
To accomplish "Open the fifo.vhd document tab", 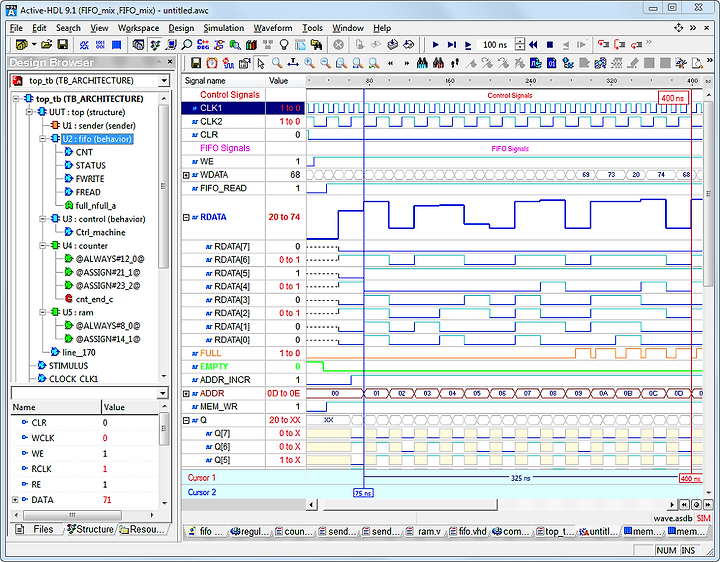I will point(467,531).
